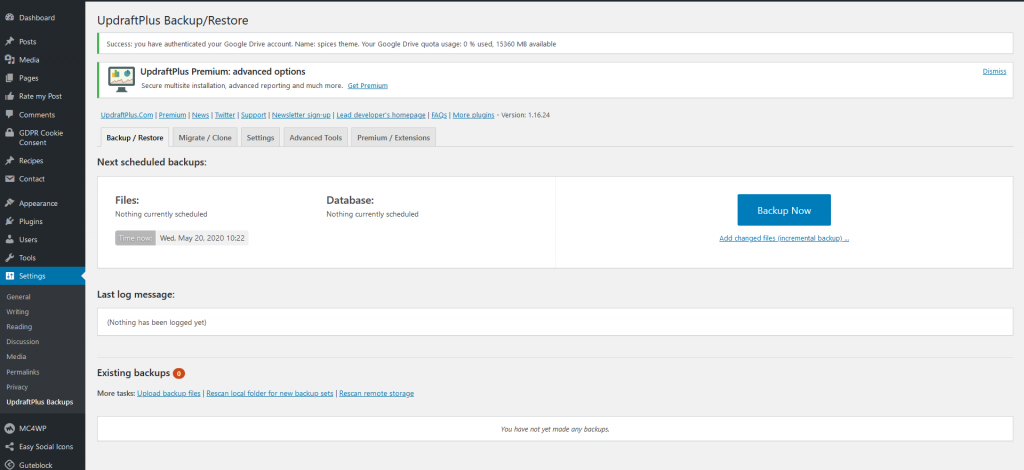Open General under Settings menu
This screenshot has height=470, width=1024.
[18, 296]
